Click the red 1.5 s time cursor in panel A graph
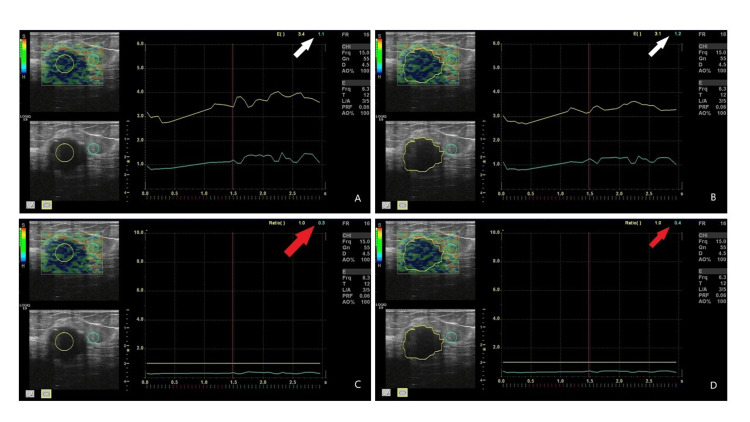Viewport: 750px width, 422px height. pyautogui.click(x=232, y=117)
